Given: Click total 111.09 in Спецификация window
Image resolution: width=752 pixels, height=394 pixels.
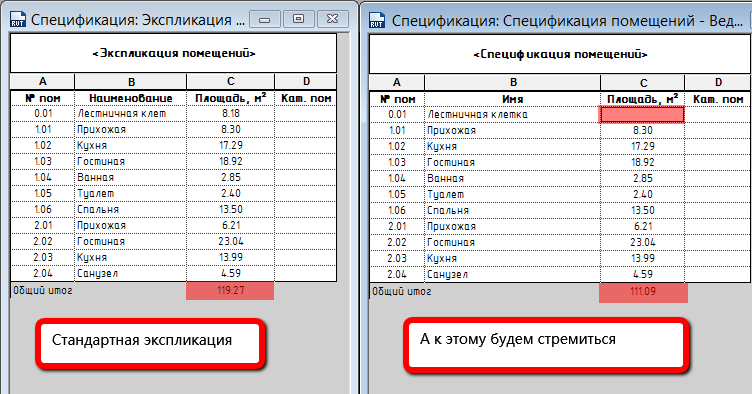Looking at the screenshot, I should click(x=643, y=292).
